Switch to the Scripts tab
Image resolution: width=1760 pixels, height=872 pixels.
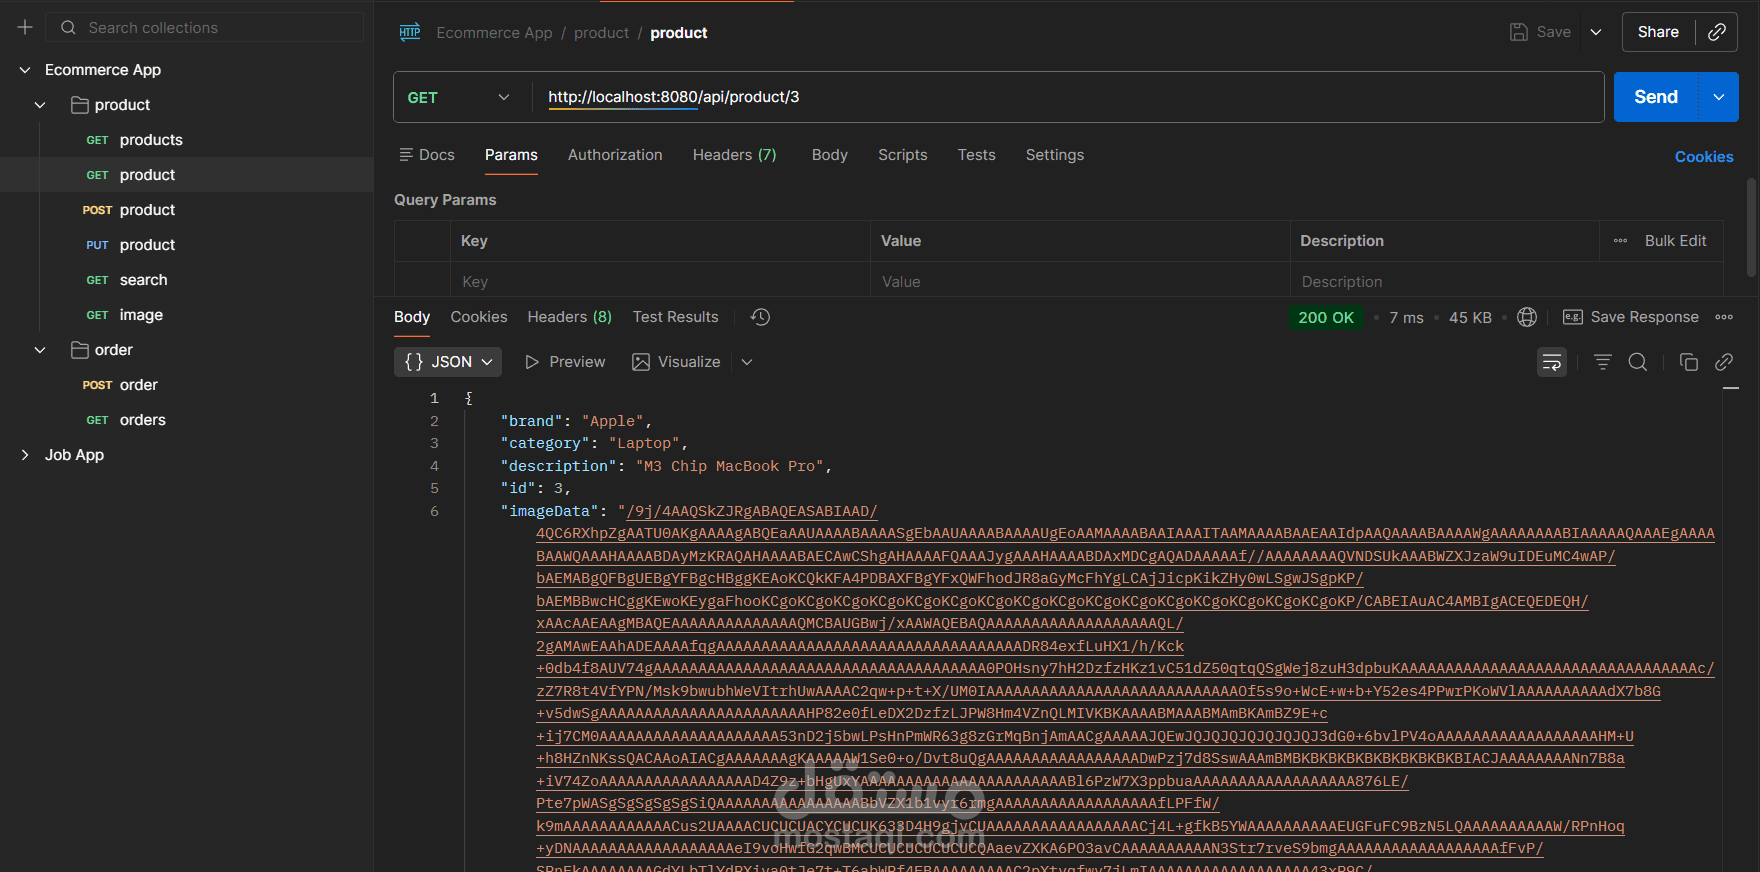(902, 155)
